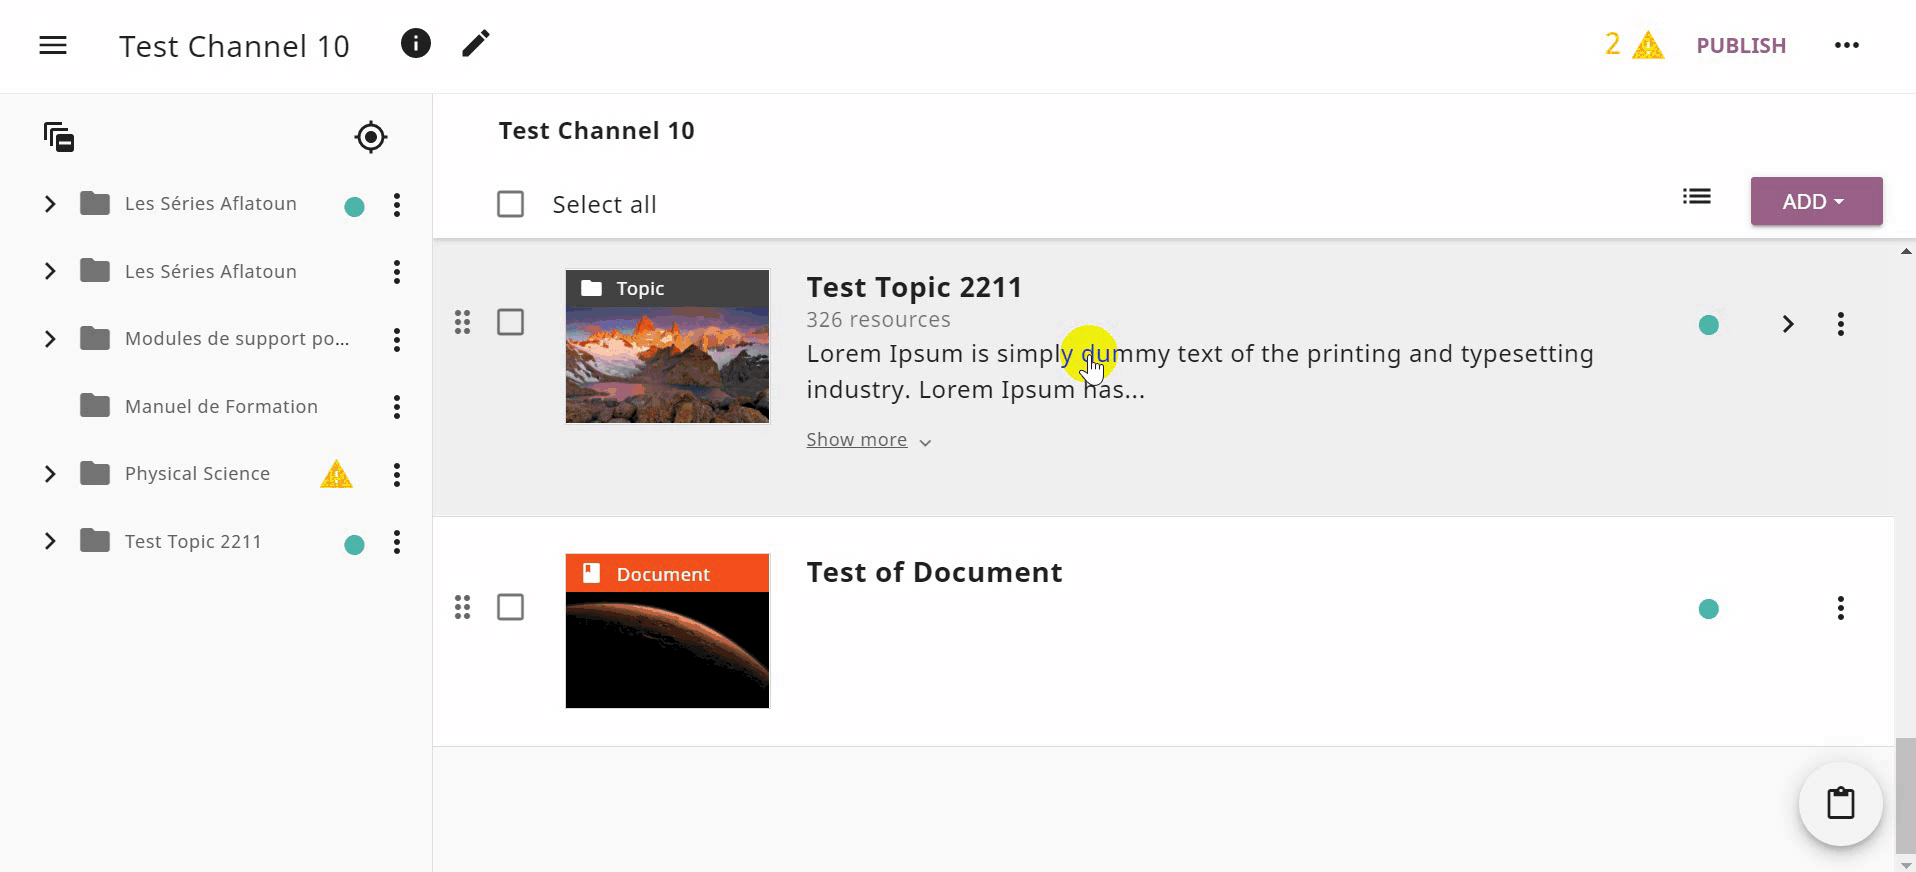
Task: Open three-dot menu on Test Topic 2211 card
Action: coord(1841,324)
